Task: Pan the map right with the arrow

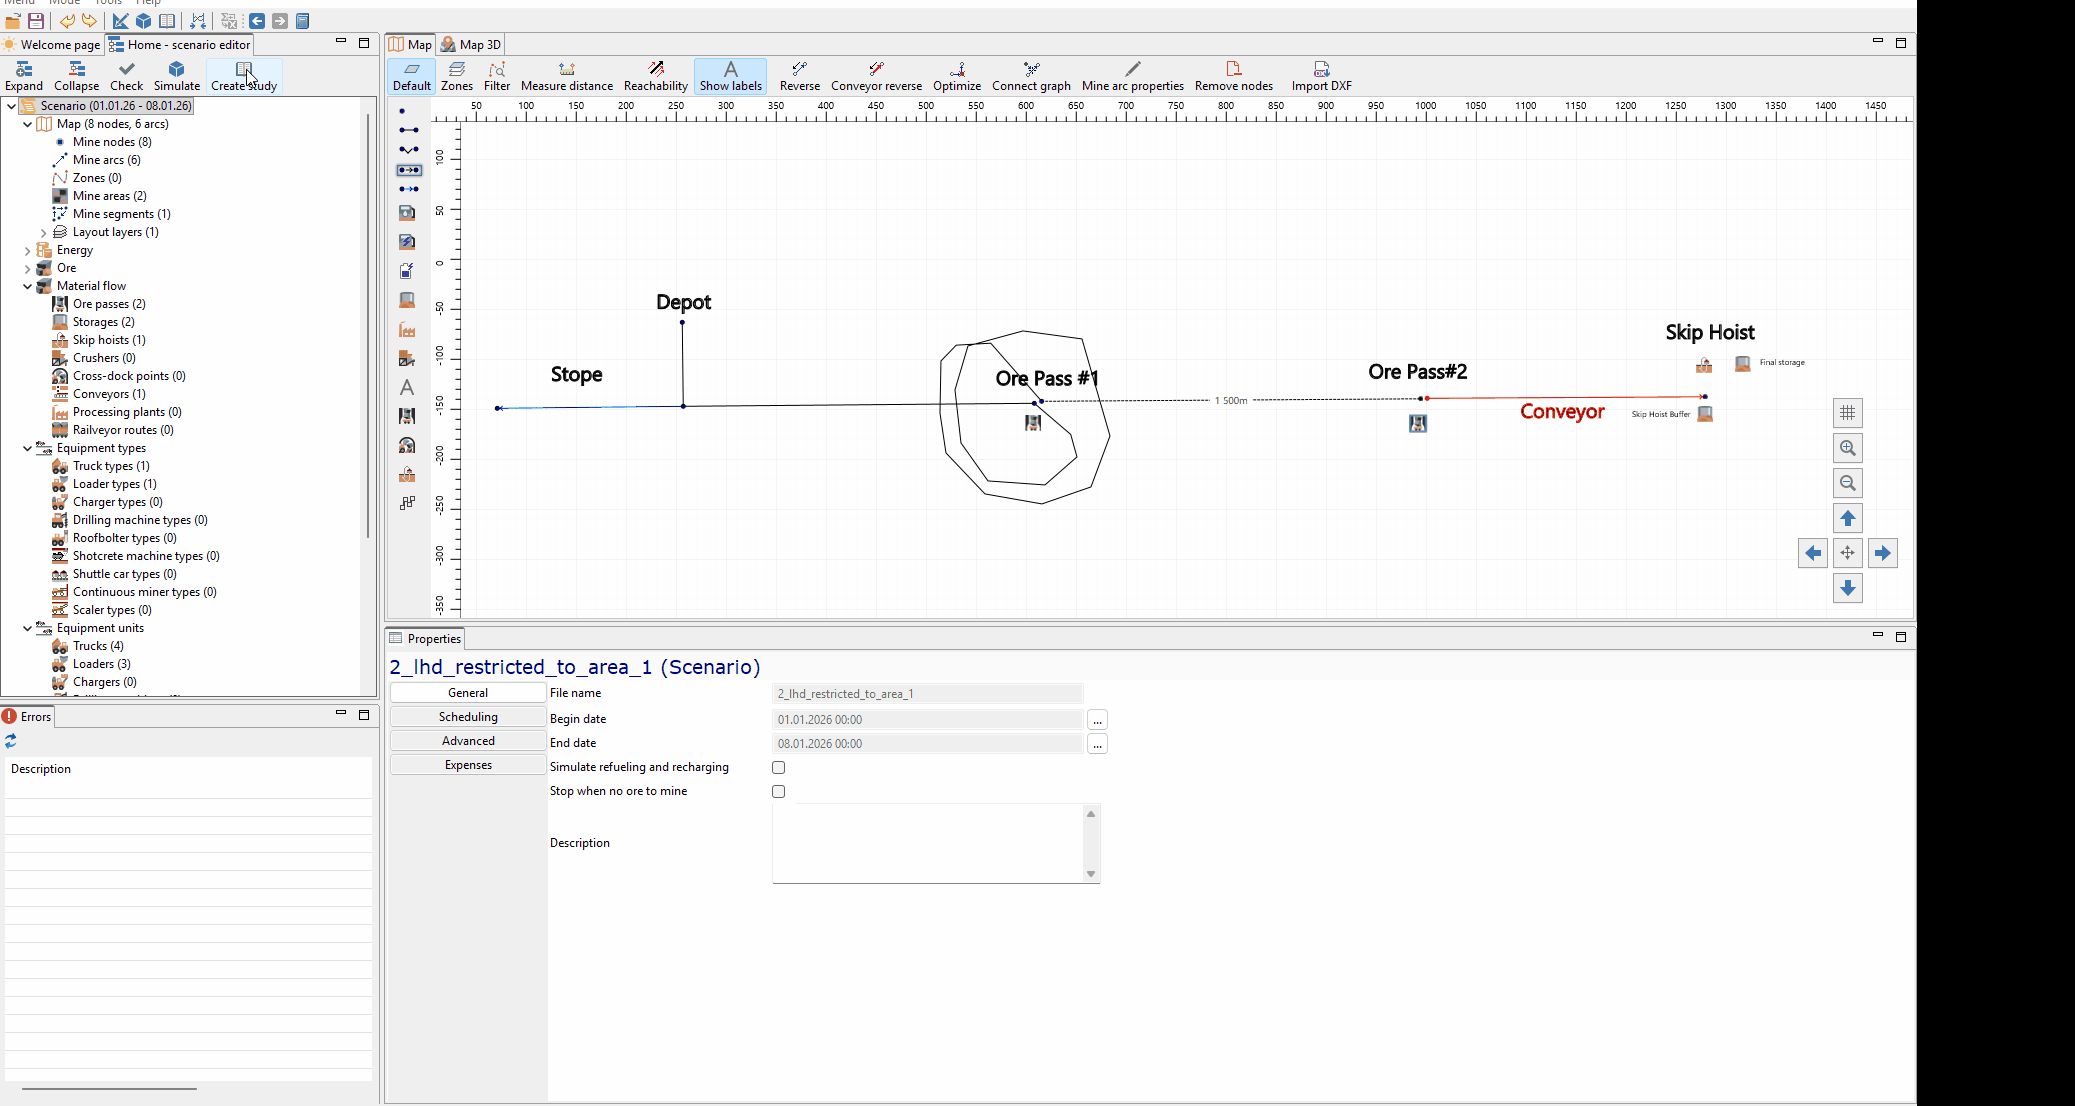Action: (1883, 553)
